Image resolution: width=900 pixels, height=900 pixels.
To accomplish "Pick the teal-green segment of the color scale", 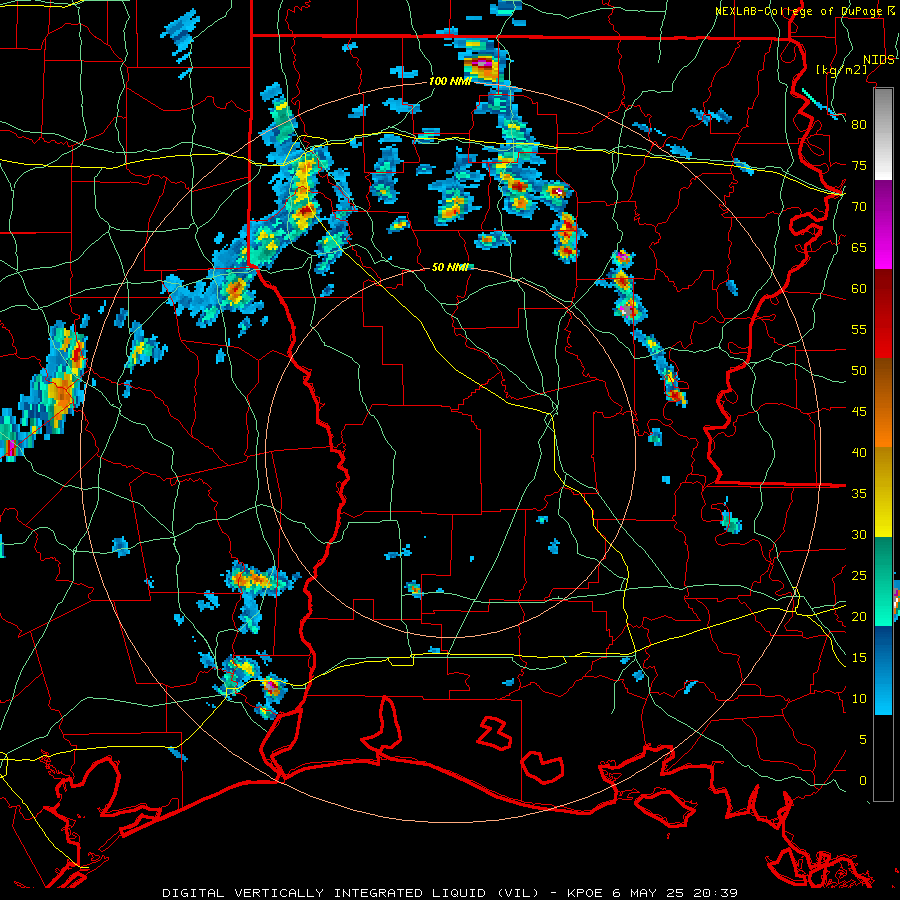I will pyautogui.click(x=883, y=581).
